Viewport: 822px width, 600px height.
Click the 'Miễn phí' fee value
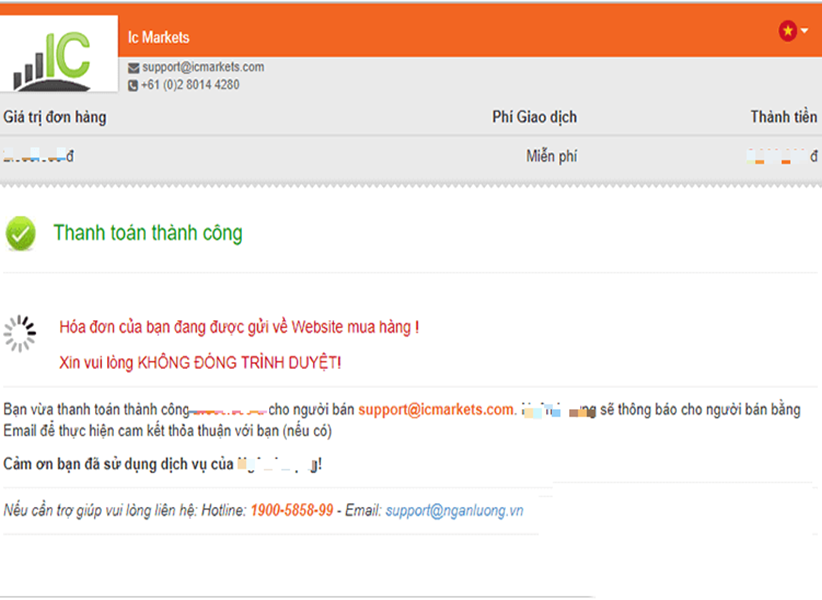tap(551, 156)
